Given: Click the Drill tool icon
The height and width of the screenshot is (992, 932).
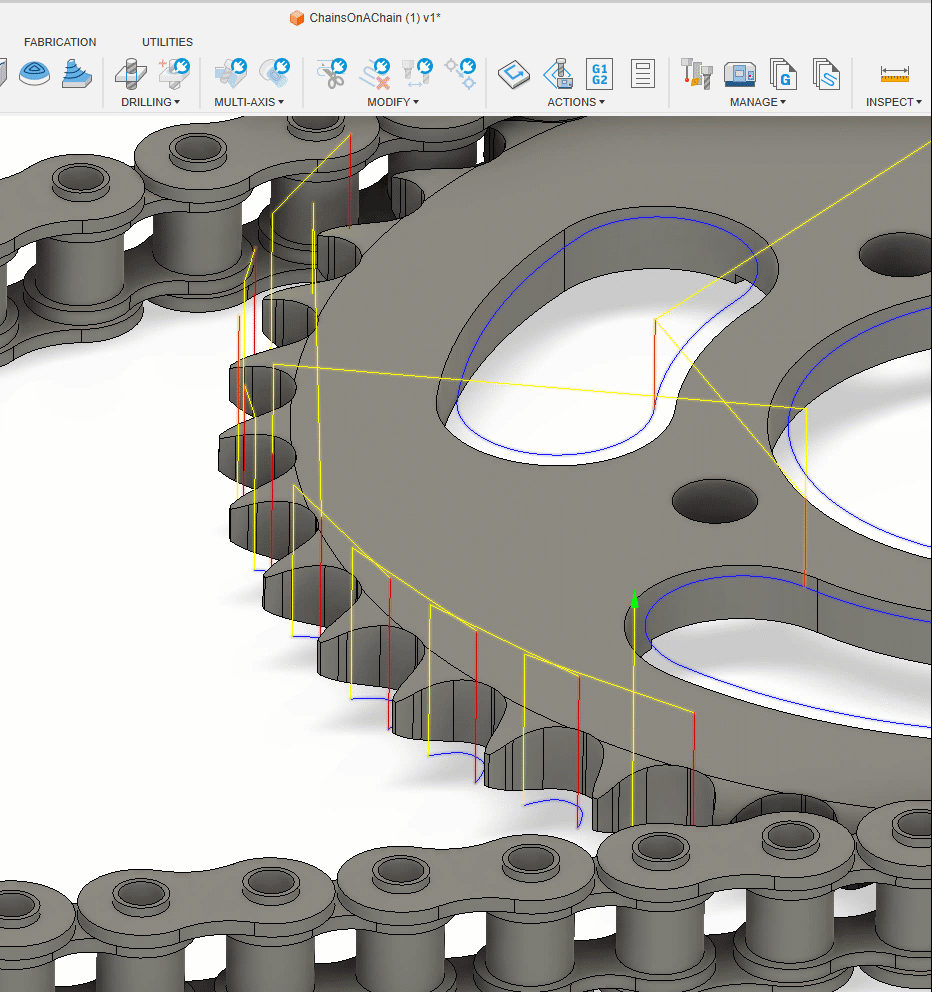Looking at the screenshot, I should click(129, 73).
